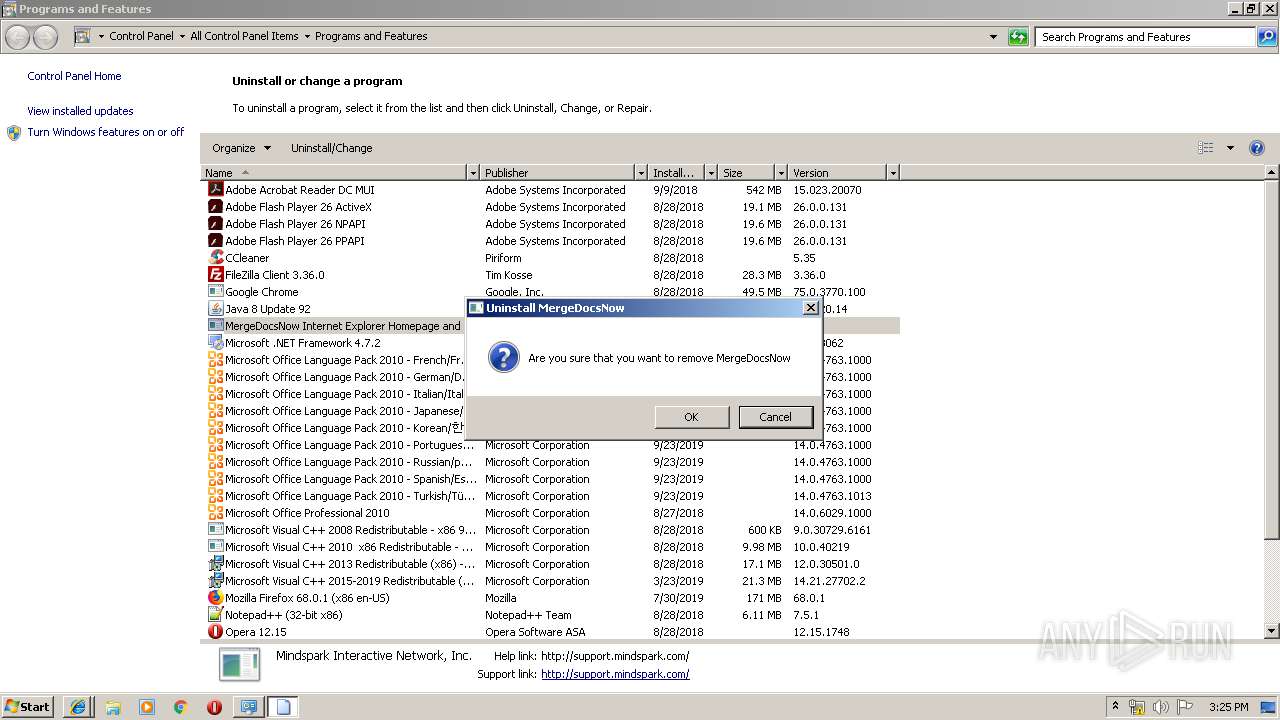Screen dimensions: 1280x720
Task: Go back with the navigation arrow
Action: [x=18, y=38]
